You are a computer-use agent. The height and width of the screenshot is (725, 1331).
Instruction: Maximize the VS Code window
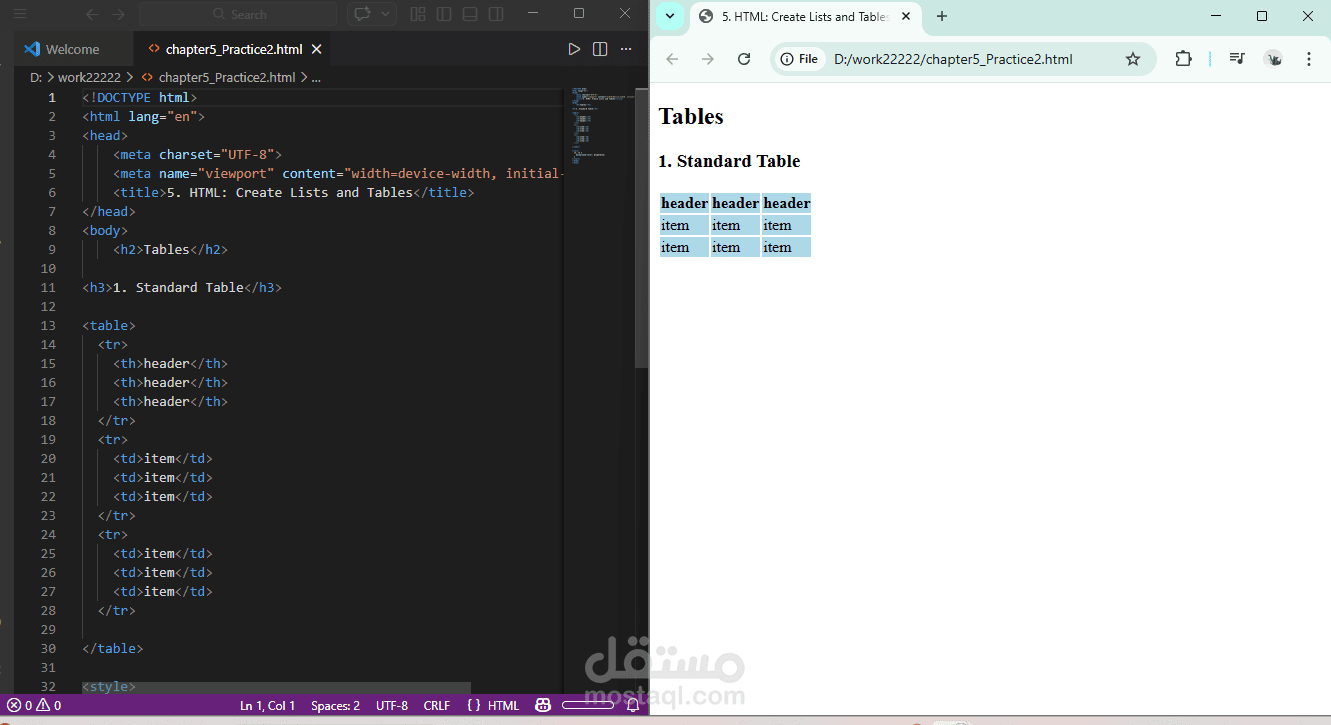(x=579, y=13)
